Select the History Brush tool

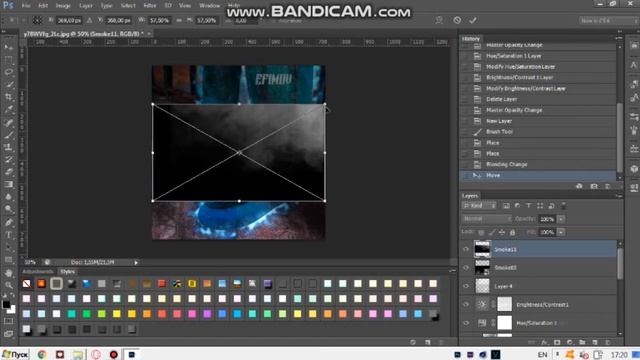[9, 160]
